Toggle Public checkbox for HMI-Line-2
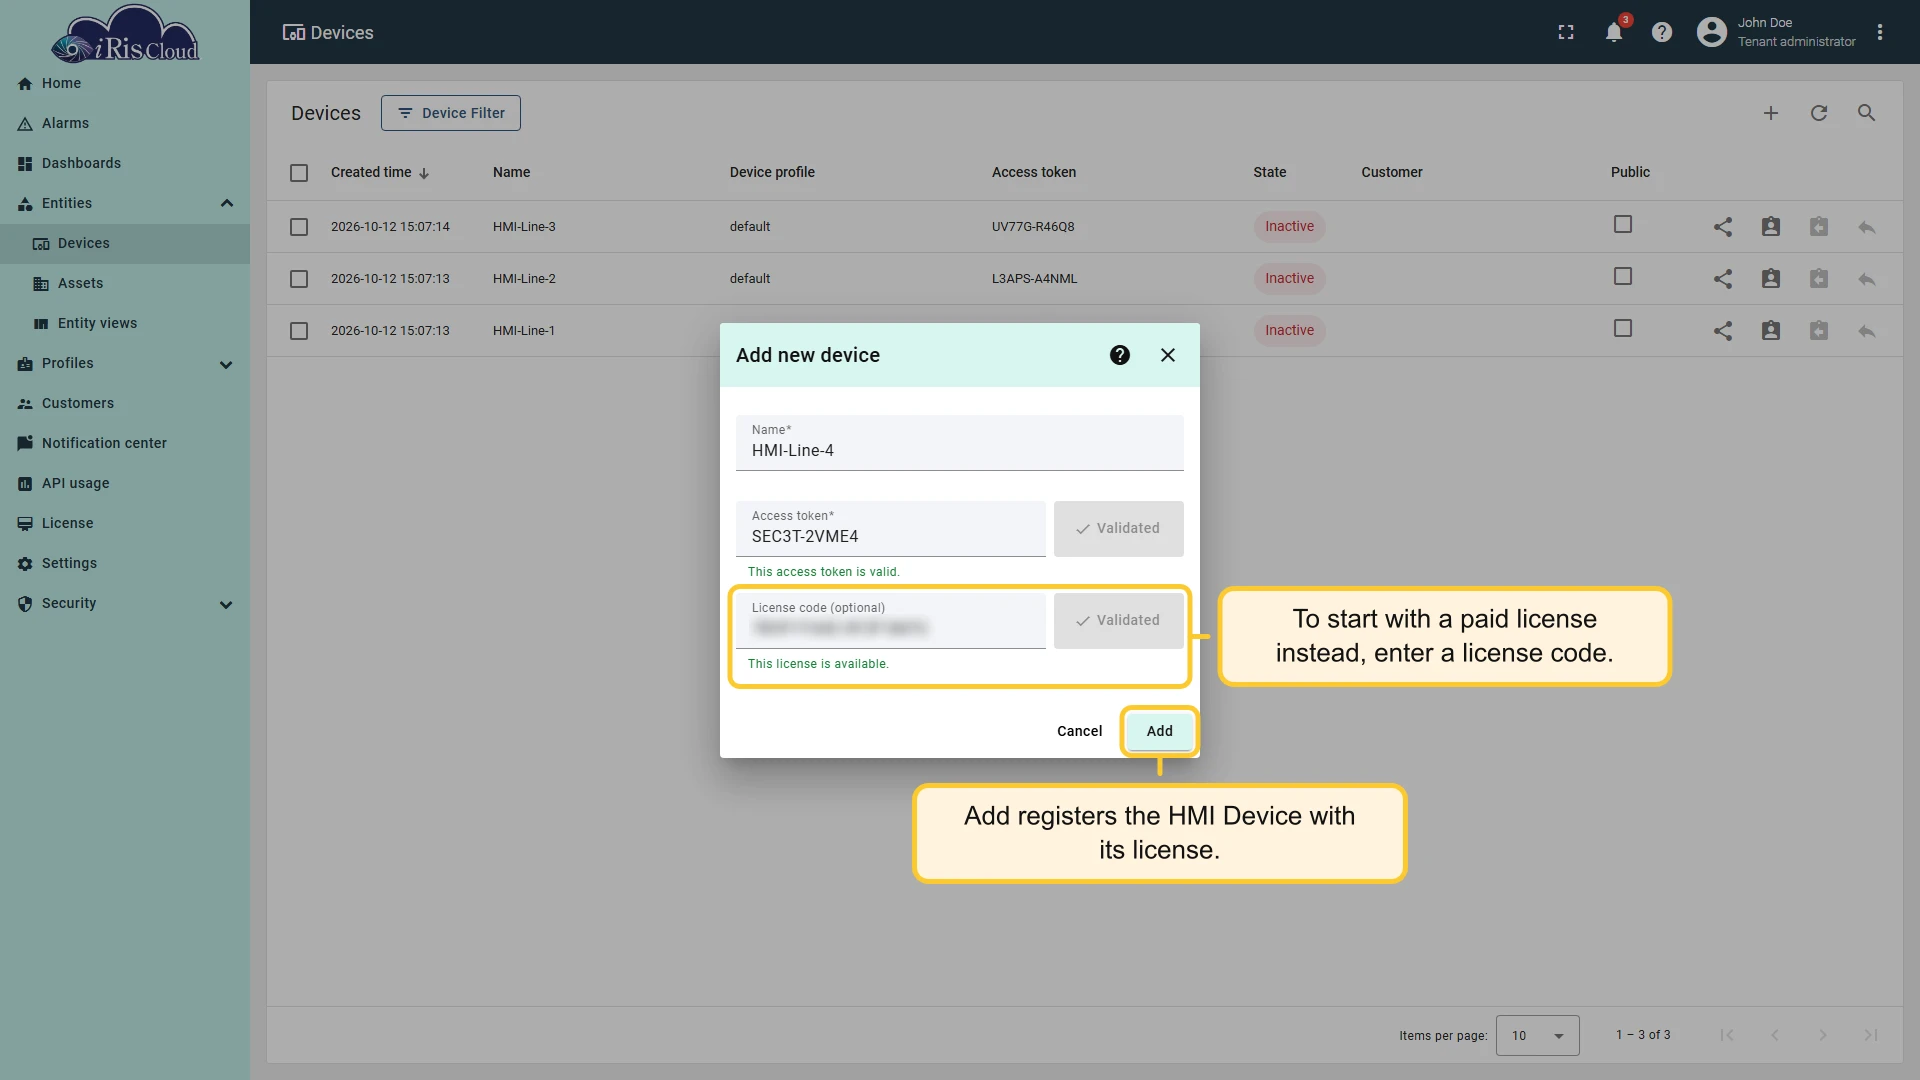1920x1080 pixels. click(x=1623, y=277)
